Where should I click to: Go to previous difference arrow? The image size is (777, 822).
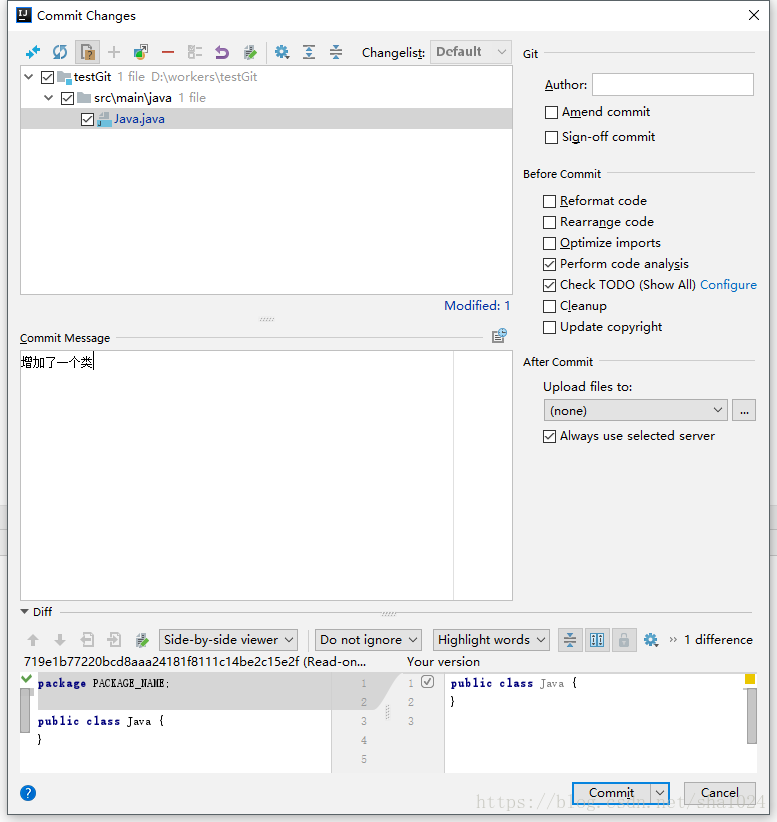tap(33, 640)
